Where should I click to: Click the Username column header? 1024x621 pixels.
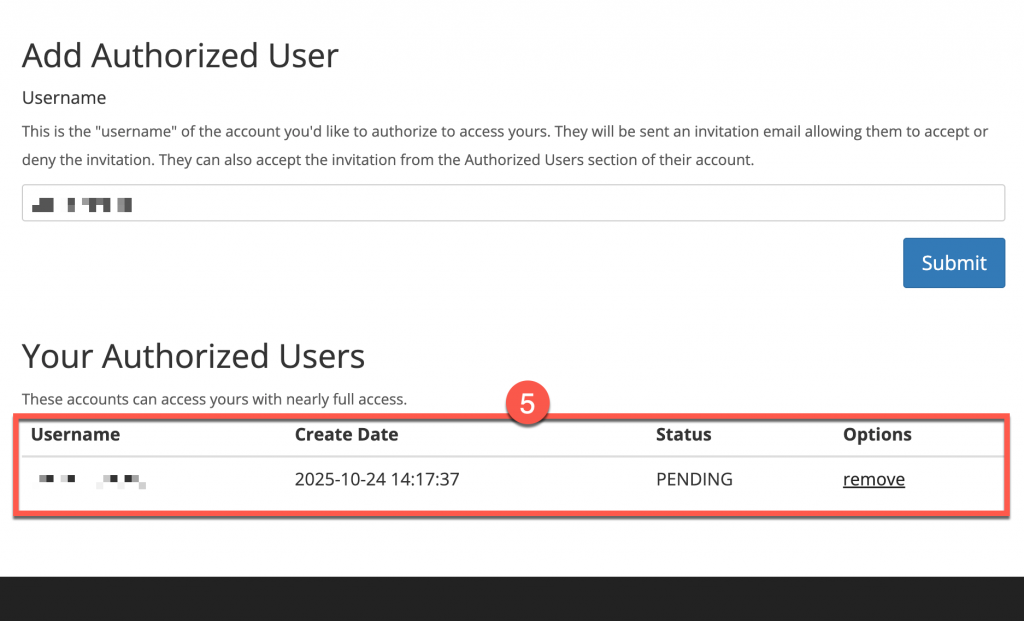click(76, 434)
